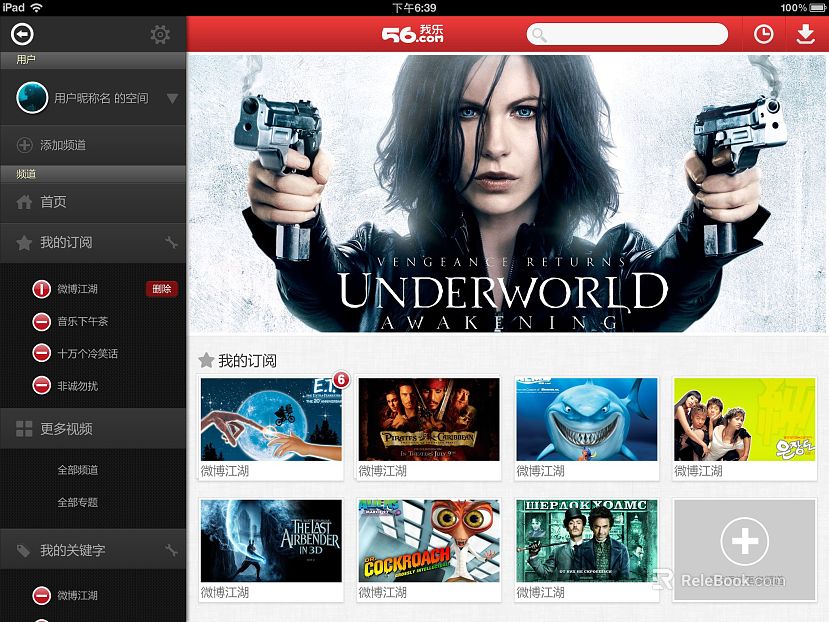Image resolution: width=829 pixels, height=622 pixels.
Task: Select 添加频道 menu entry
Action: click(x=63, y=145)
